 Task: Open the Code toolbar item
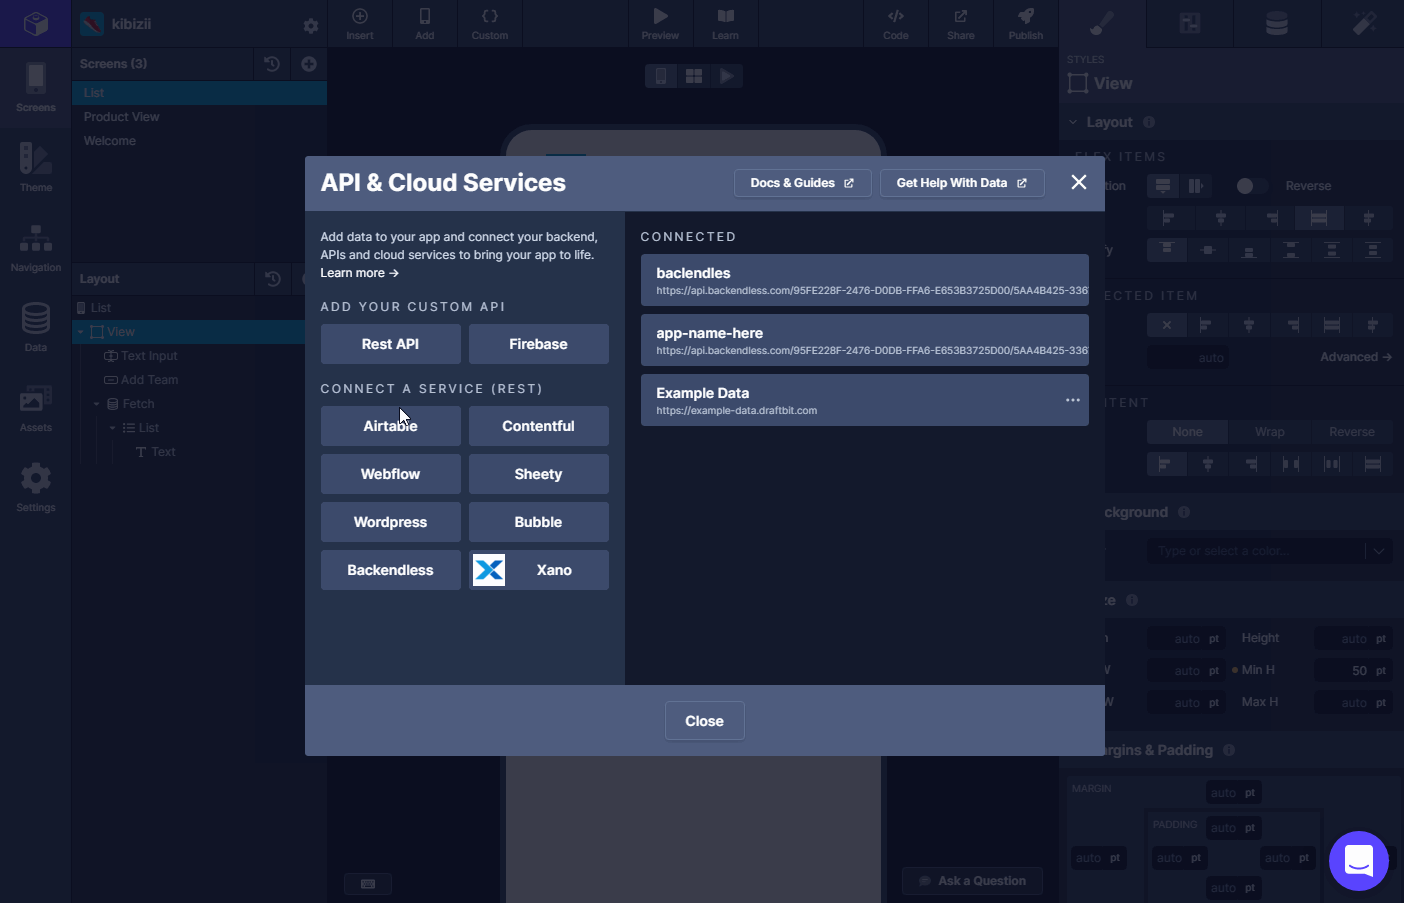[x=896, y=23]
